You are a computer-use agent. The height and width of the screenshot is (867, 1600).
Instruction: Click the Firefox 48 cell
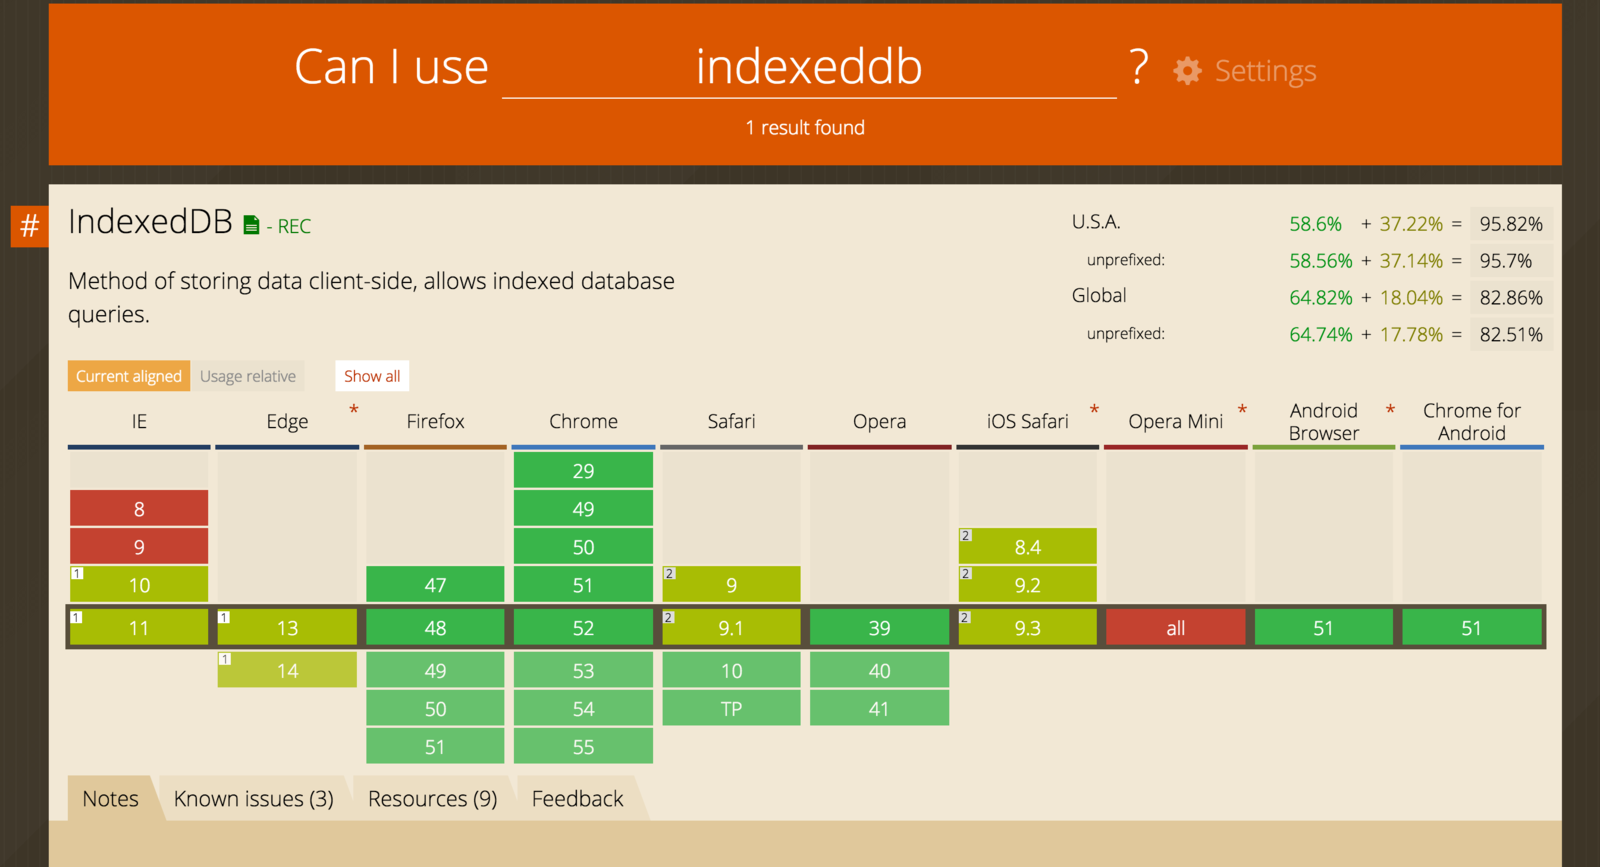click(435, 628)
